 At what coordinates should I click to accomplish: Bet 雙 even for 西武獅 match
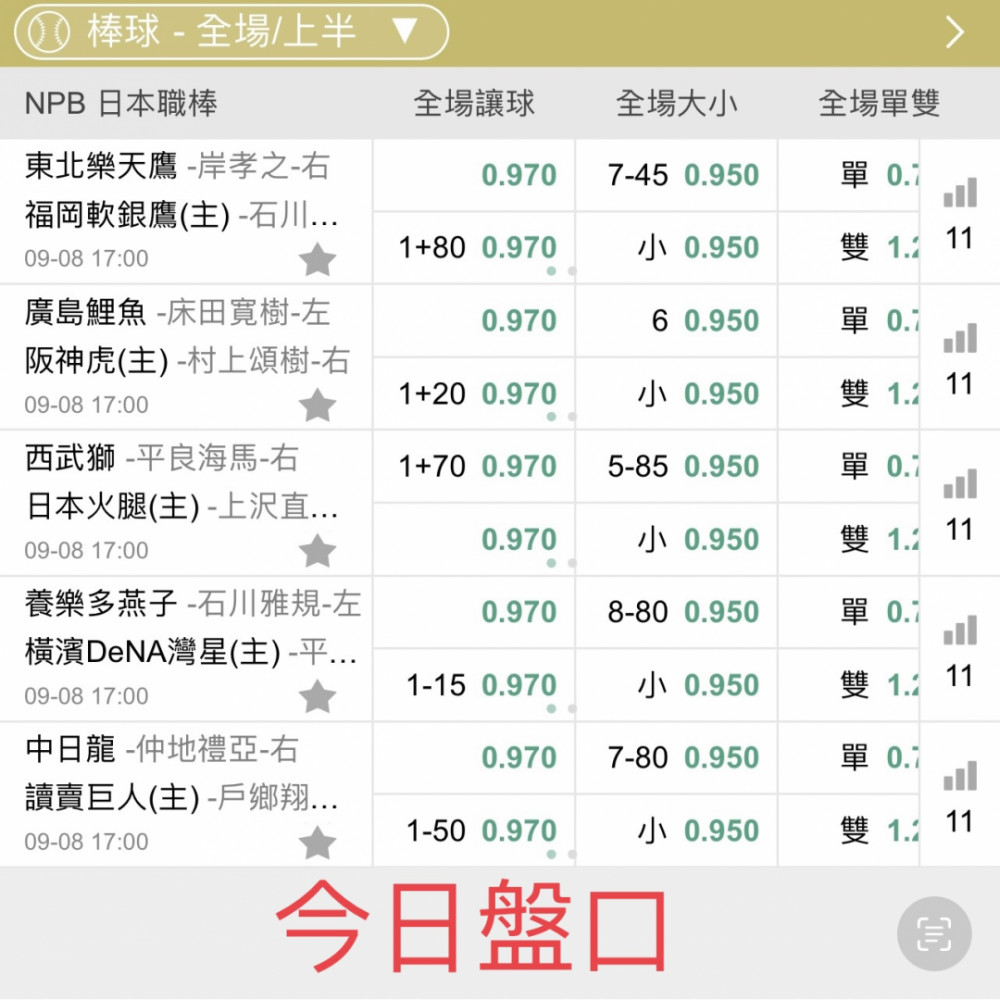click(849, 540)
